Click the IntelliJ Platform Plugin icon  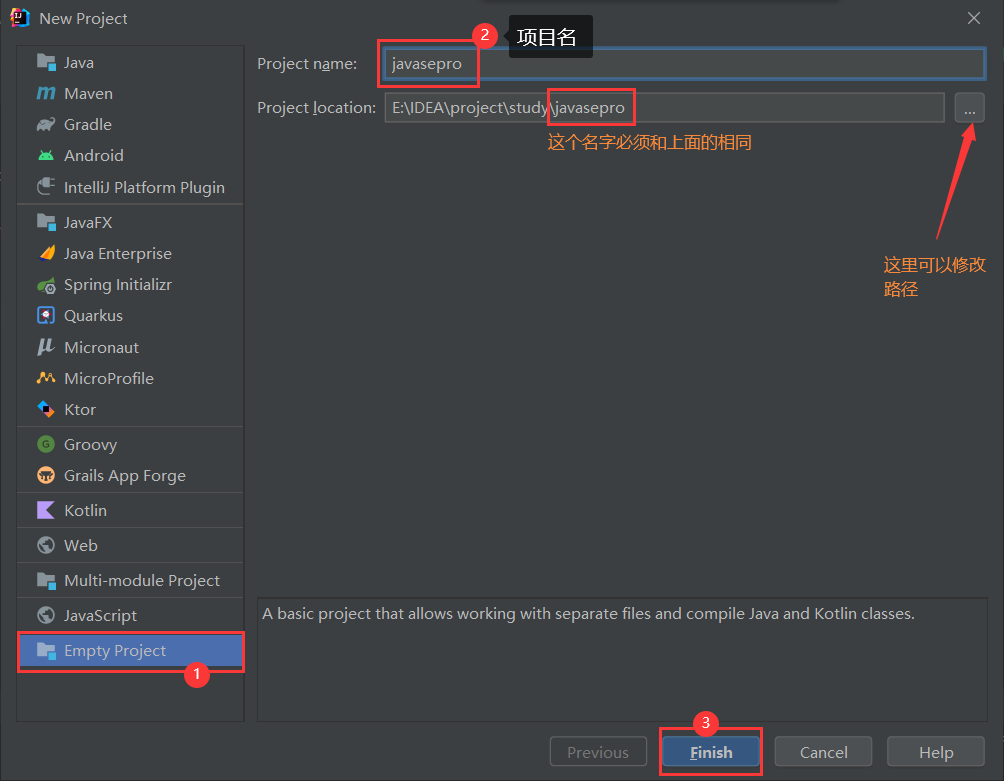pos(46,187)
